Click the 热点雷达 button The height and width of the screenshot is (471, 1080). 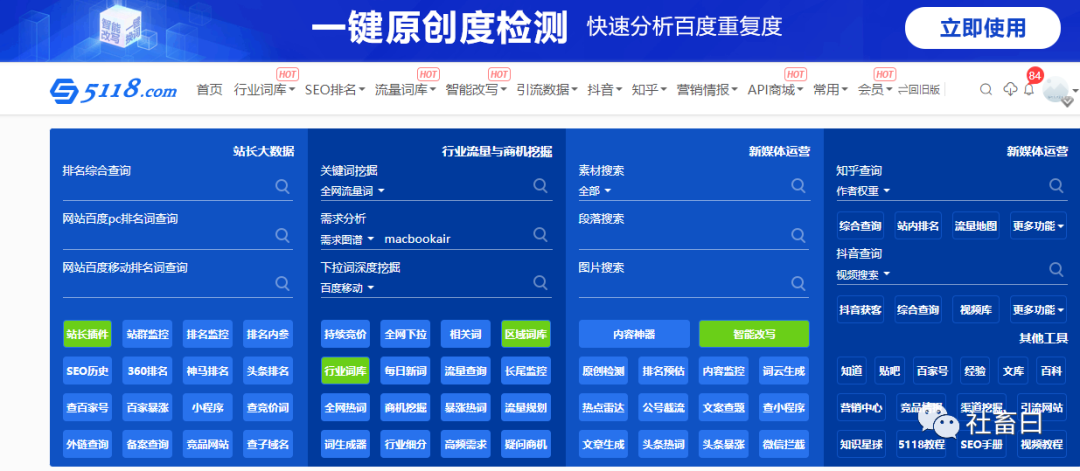pos(603,408)
